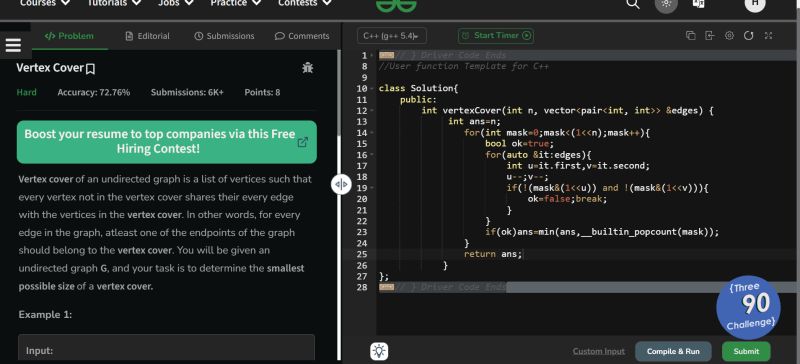The image size is (800, 364).
Task: Copy the editor code
Action: pyautogui.click(x=690, y=35)
